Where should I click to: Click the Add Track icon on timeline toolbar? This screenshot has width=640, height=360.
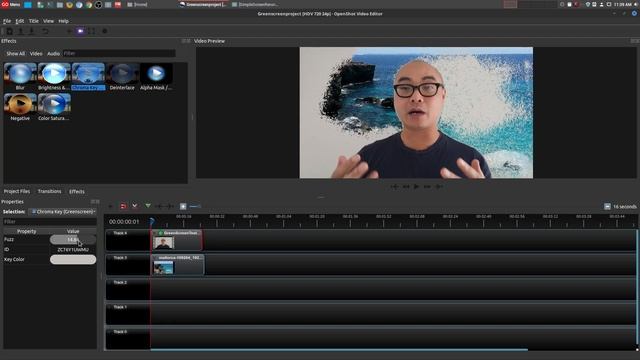coord(111,206)
